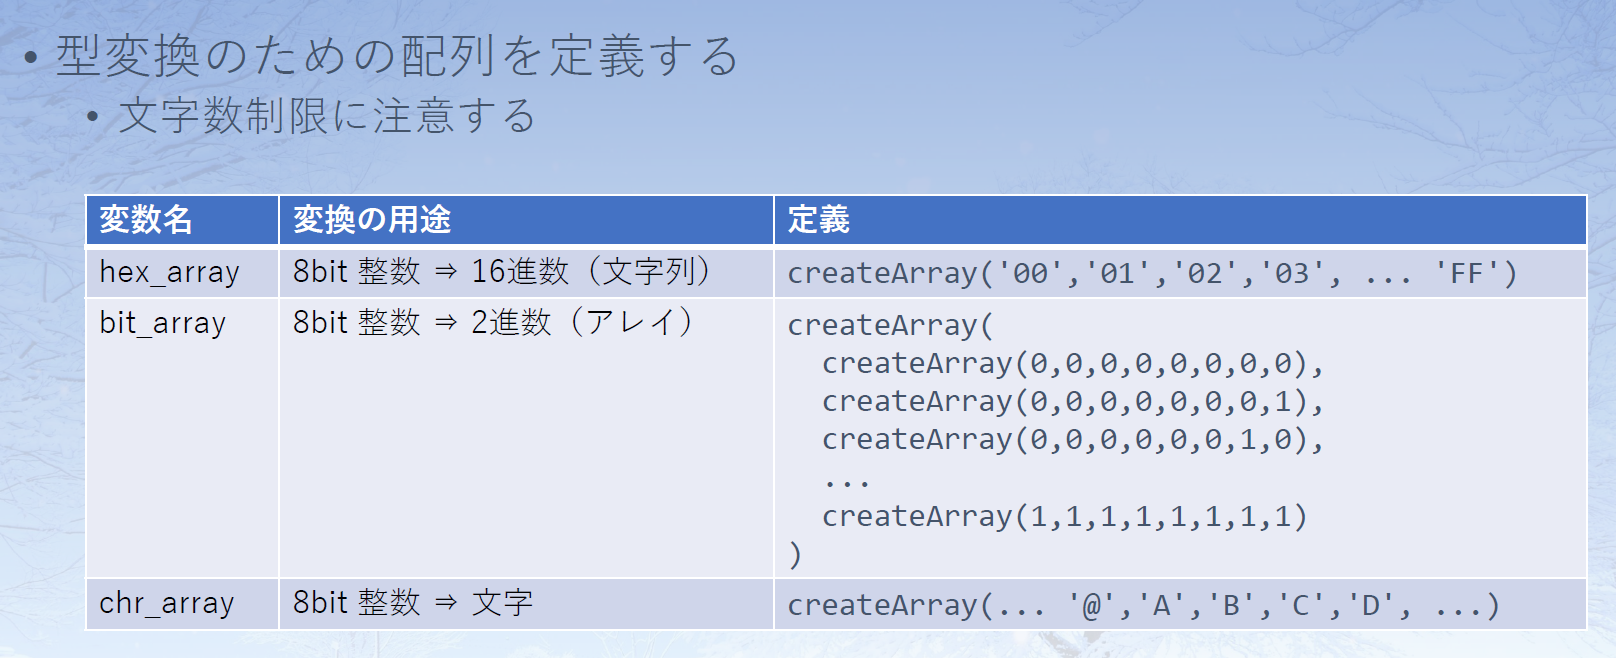Click the cell 8bit 整数 ⇒ 2進数（アレイ）

coord(526,438)
